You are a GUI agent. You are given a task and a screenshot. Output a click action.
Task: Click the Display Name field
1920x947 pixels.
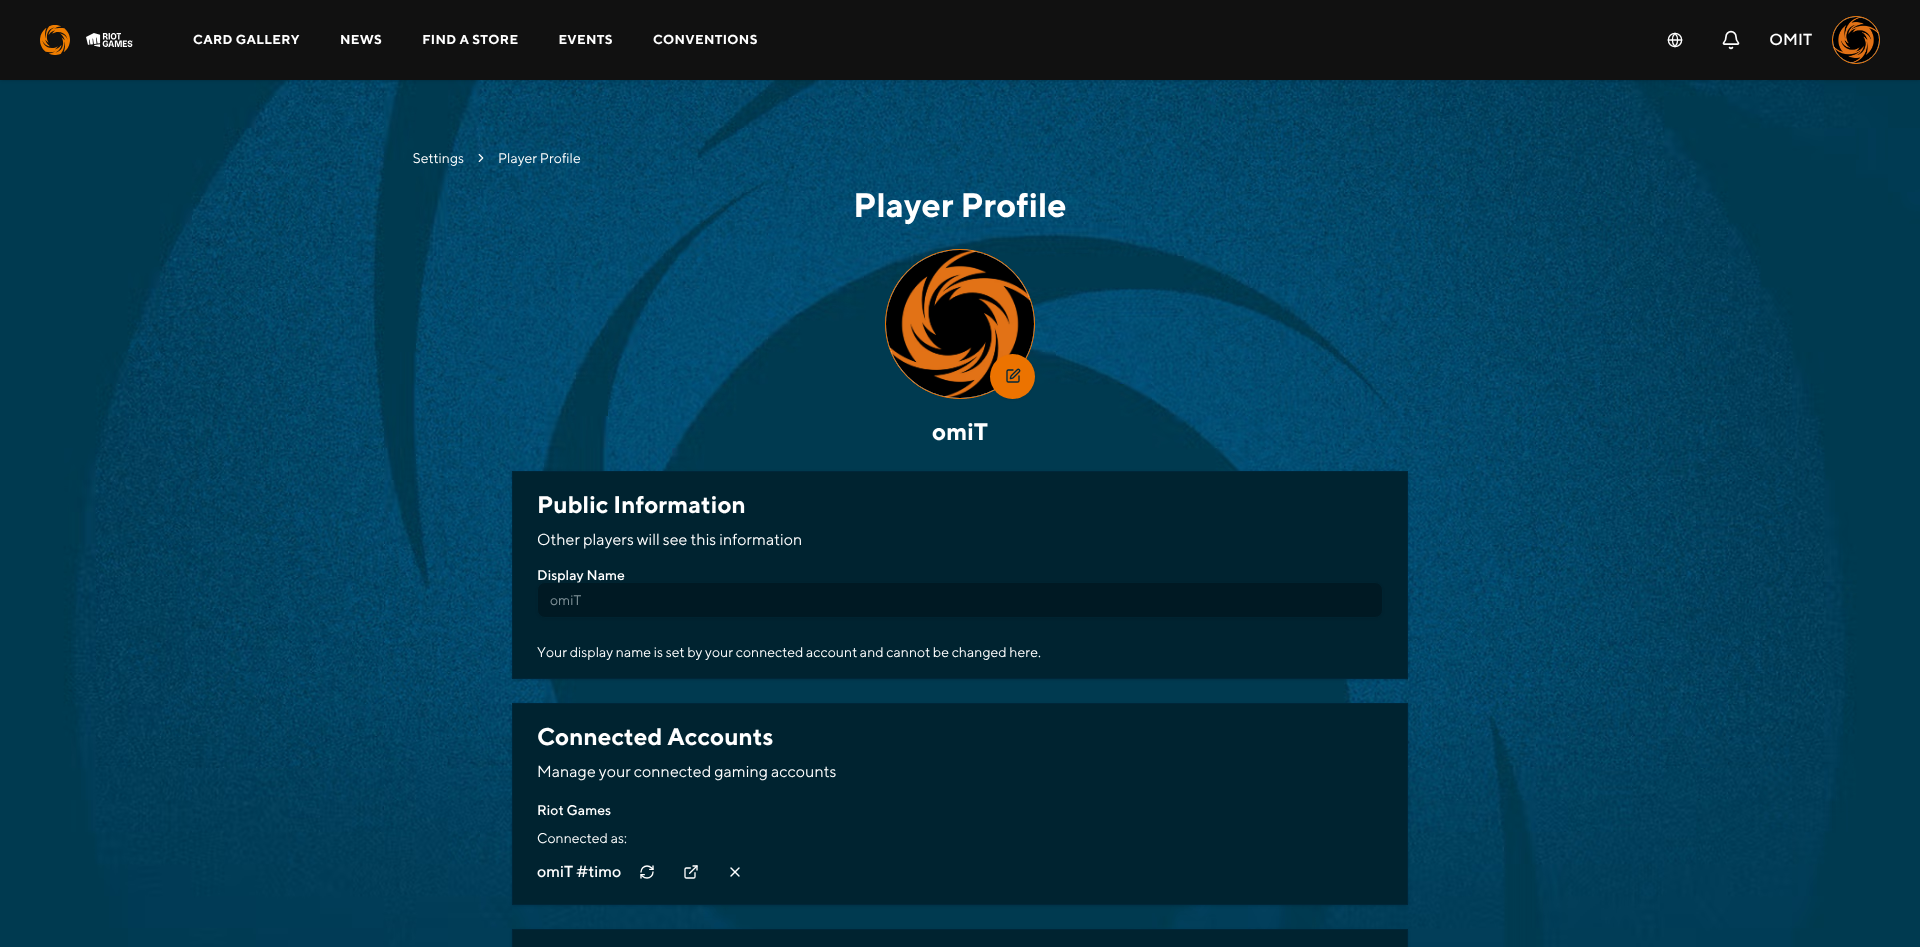click(960, 600)
